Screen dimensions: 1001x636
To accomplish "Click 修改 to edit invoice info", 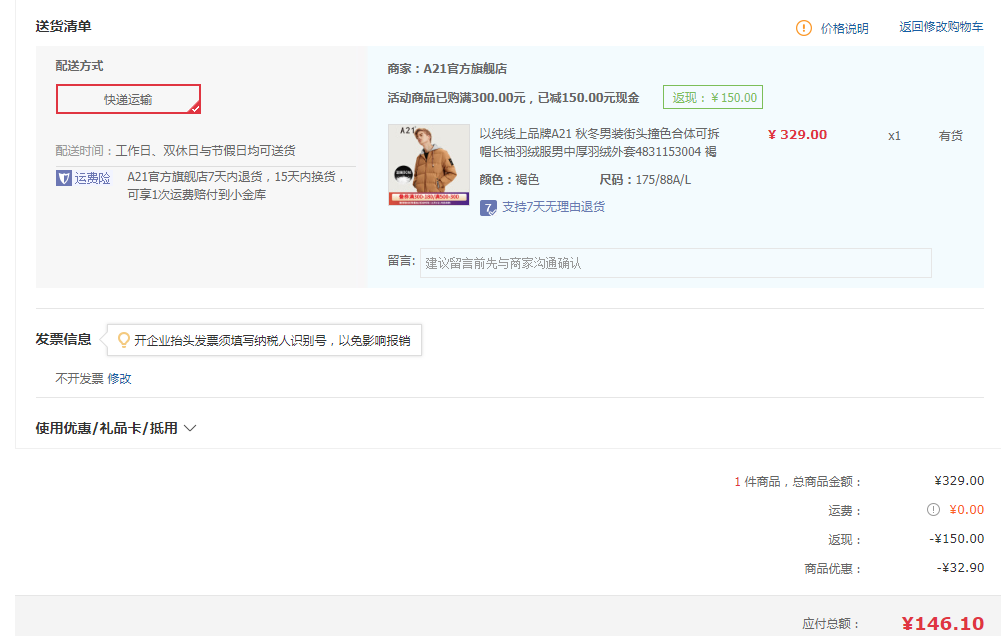I will [119, 379].
